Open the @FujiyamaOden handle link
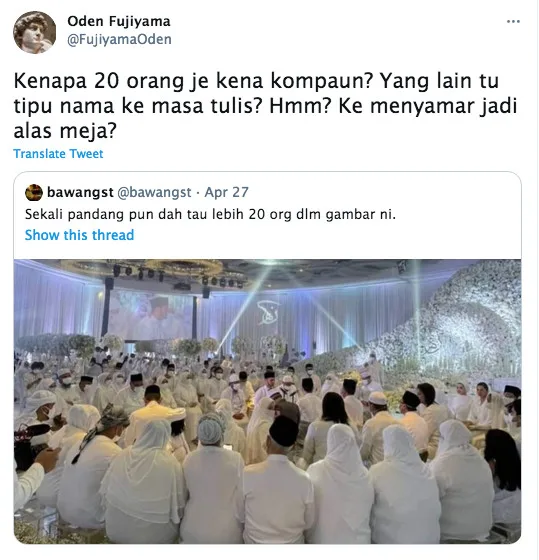 (x=119, y=39)
